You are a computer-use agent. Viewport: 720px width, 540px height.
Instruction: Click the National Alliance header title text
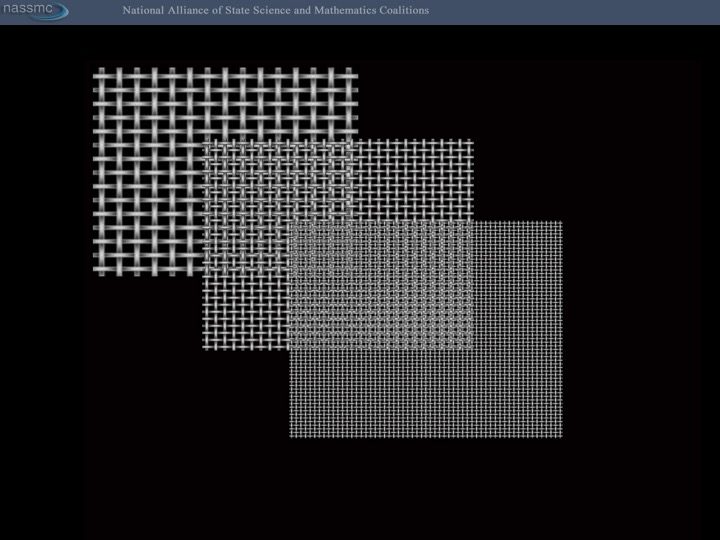pyautogui.click(x=275, y=11)
